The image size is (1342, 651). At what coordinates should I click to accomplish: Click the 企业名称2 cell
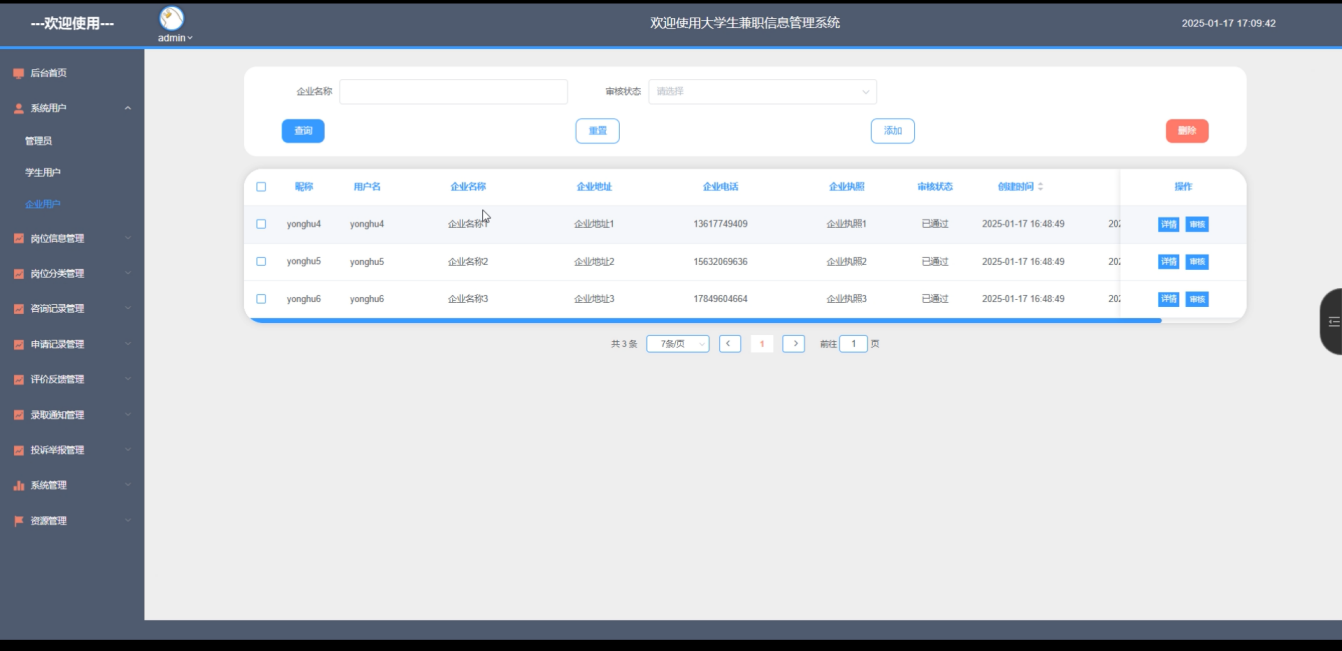tap(468, 262)
